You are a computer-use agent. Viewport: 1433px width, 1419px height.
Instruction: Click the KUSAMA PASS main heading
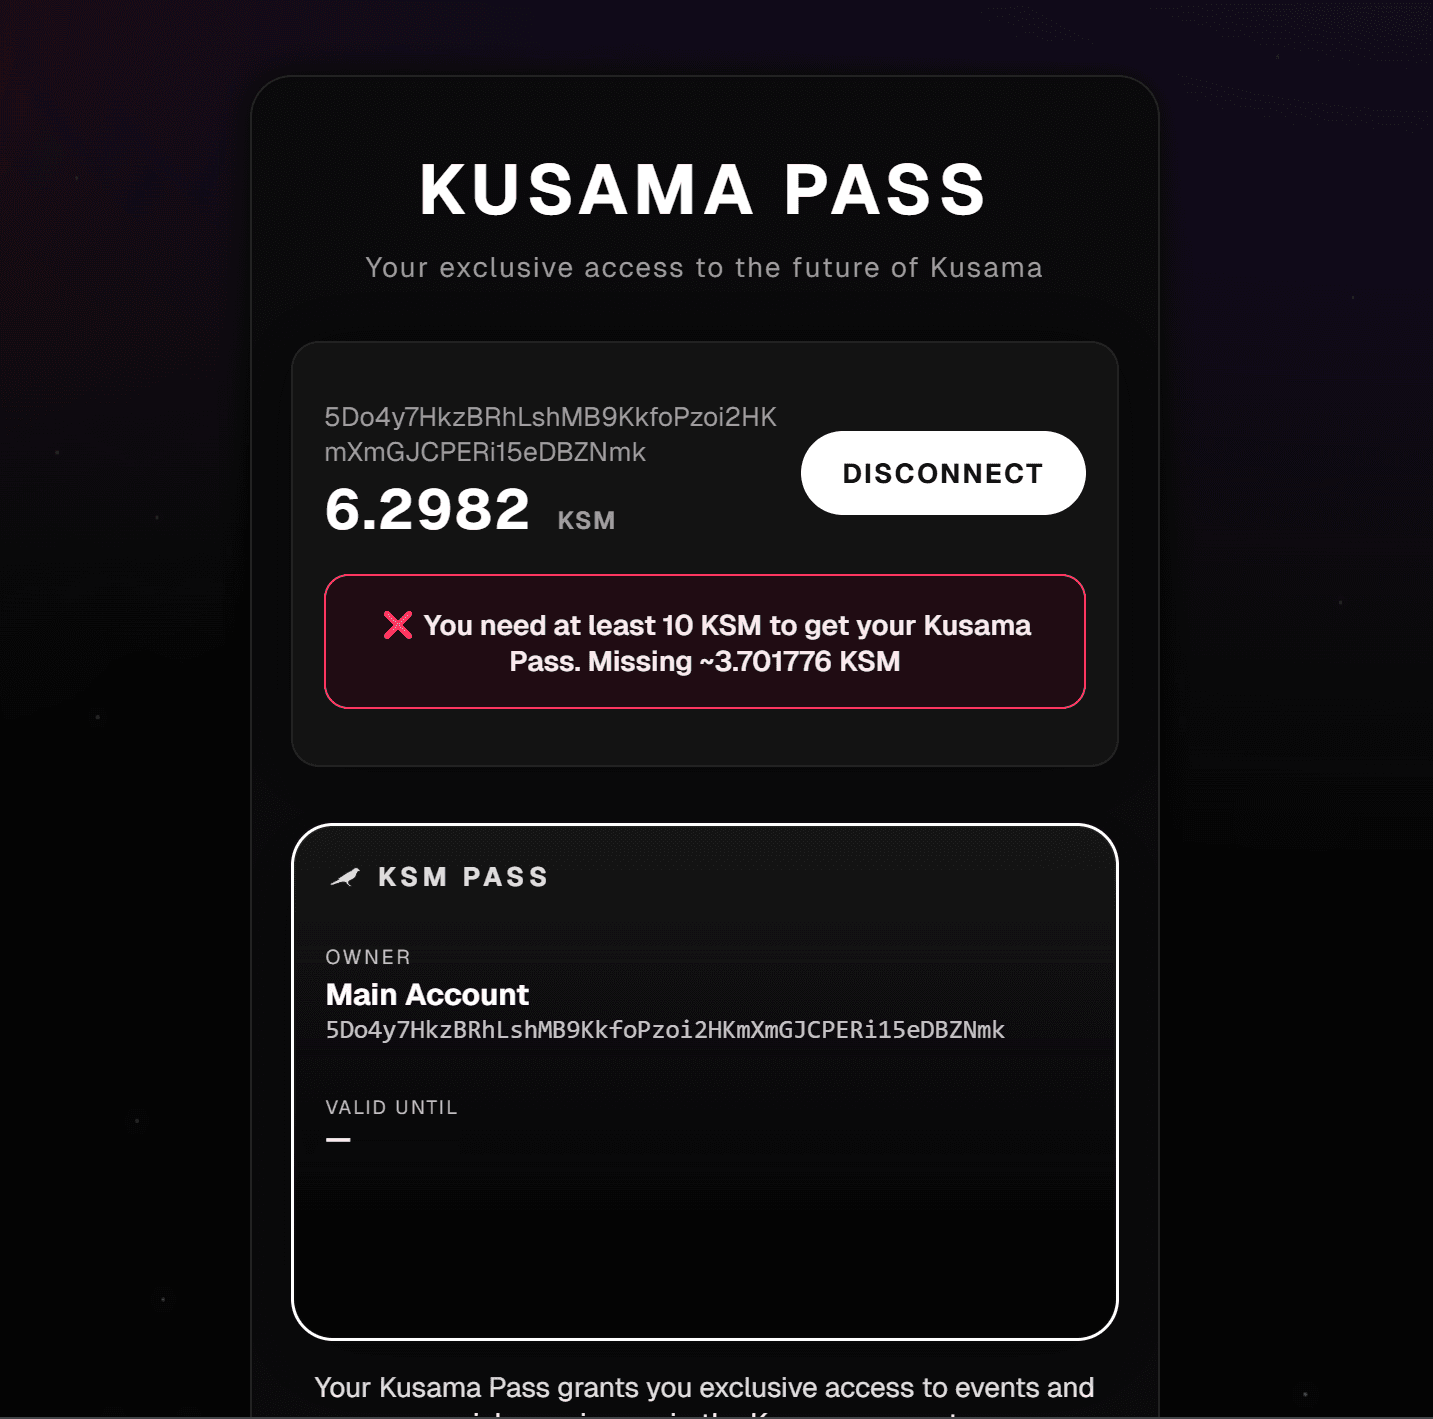tap(704, 189)
